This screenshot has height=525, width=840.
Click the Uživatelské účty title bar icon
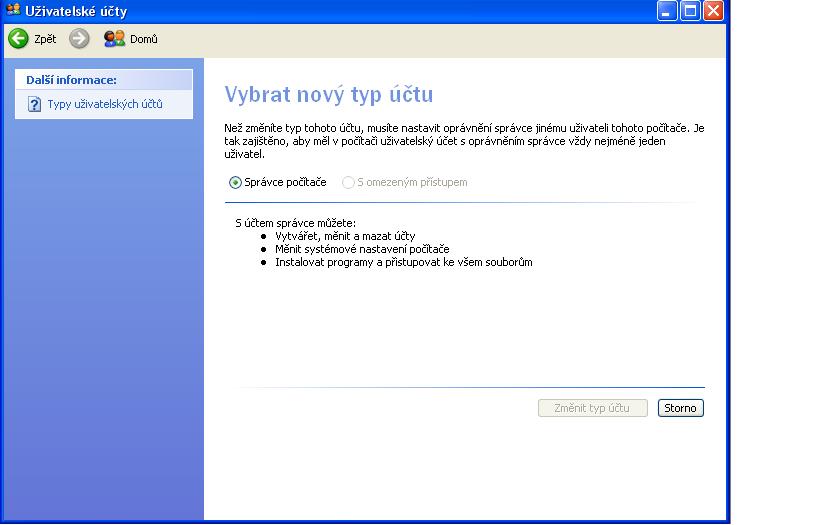pyautogui.click(x=13, y=10)
